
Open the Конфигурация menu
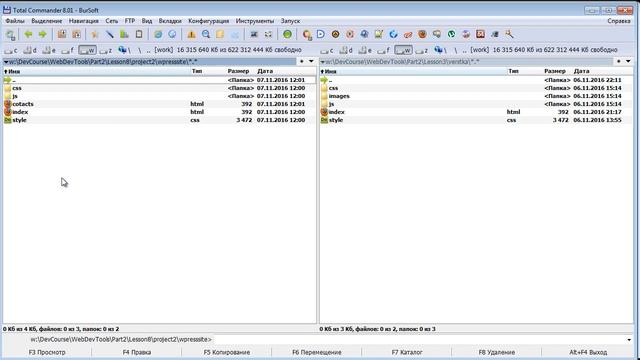209,21
